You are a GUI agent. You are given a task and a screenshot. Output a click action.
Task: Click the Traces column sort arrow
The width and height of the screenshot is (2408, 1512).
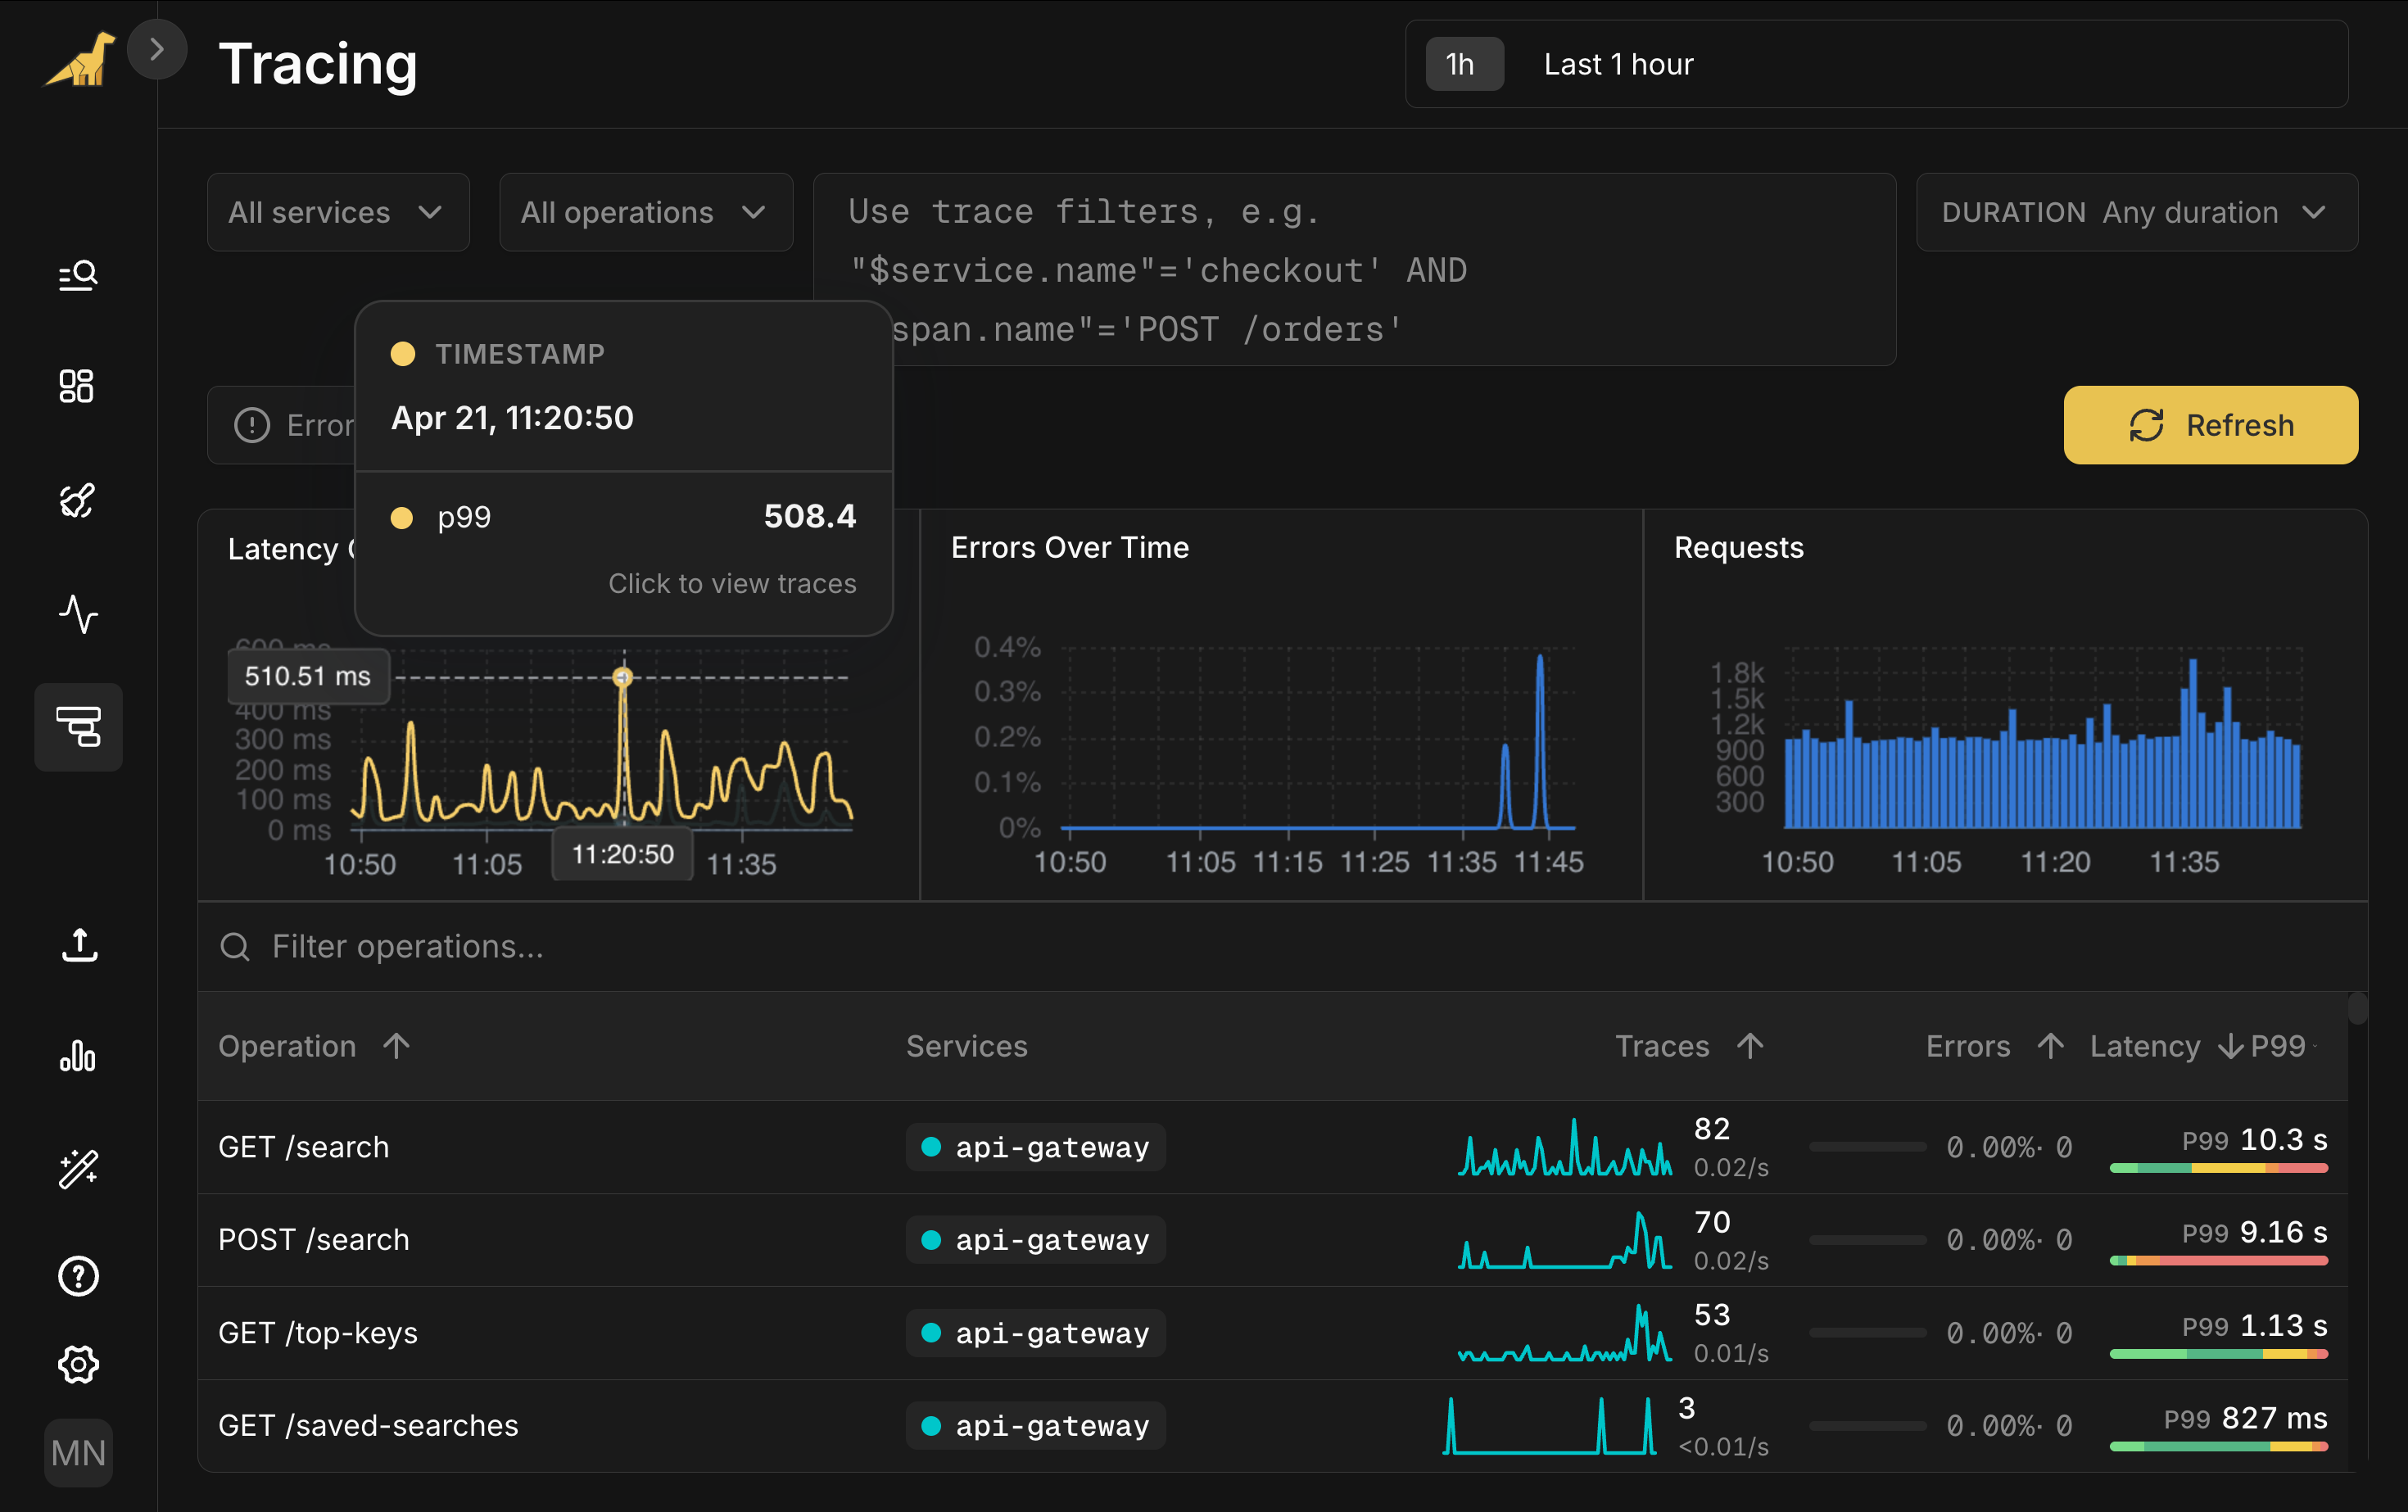[1750, 1046]
